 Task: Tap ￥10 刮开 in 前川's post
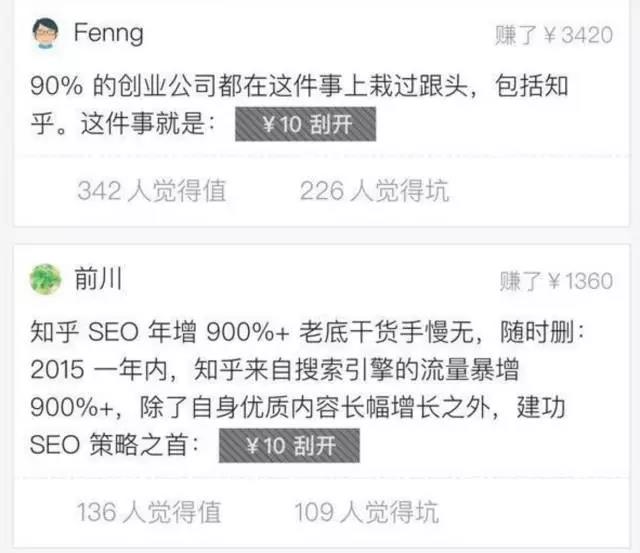288,445
